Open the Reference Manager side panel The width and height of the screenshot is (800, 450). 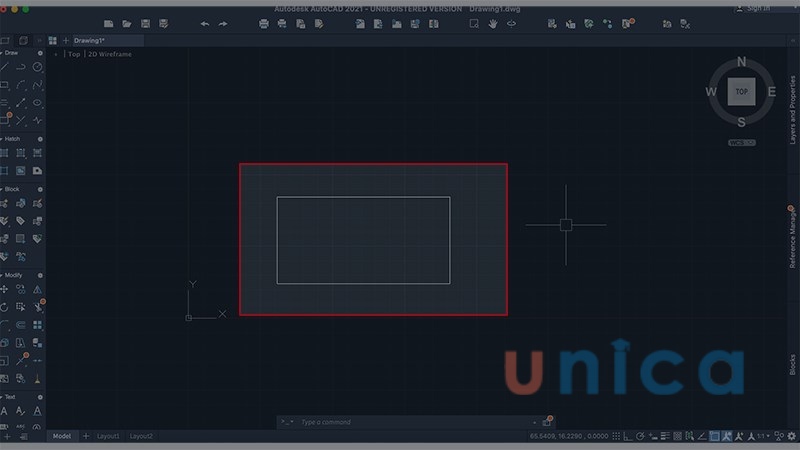(x=792, y=238)
